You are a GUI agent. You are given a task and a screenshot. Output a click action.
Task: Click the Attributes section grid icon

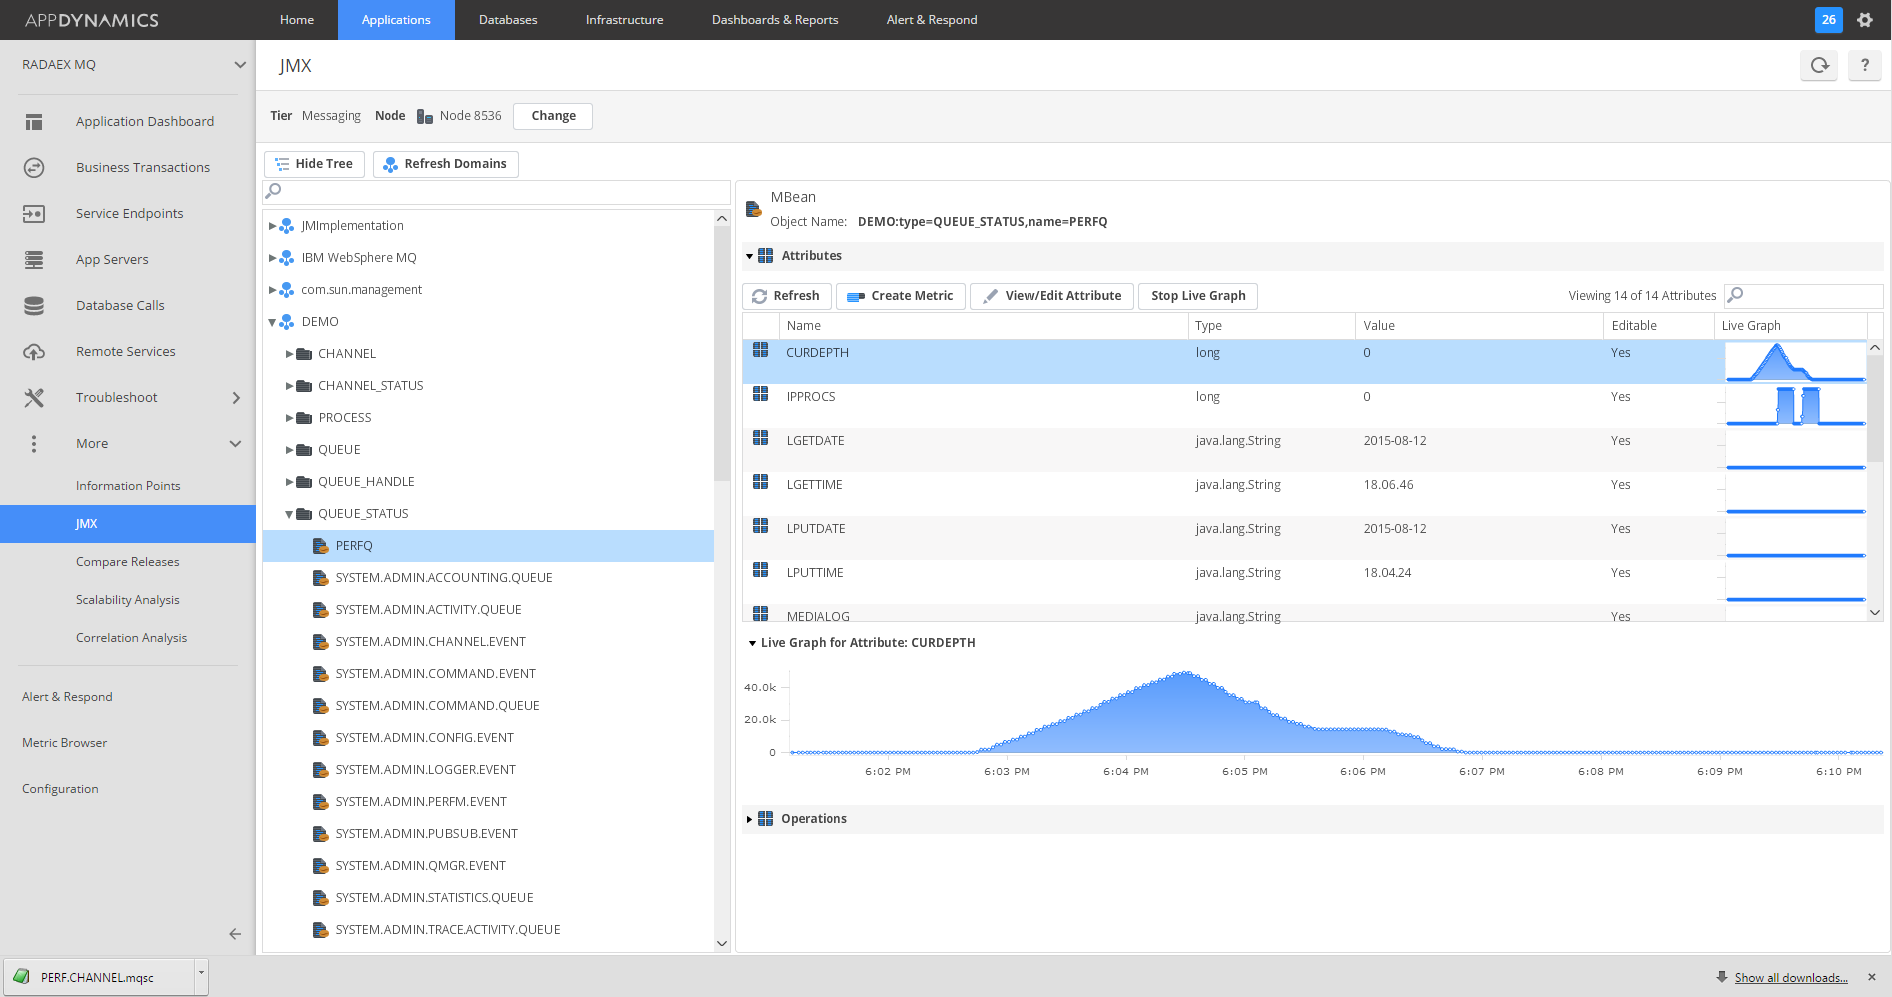(x=765, y=256)
